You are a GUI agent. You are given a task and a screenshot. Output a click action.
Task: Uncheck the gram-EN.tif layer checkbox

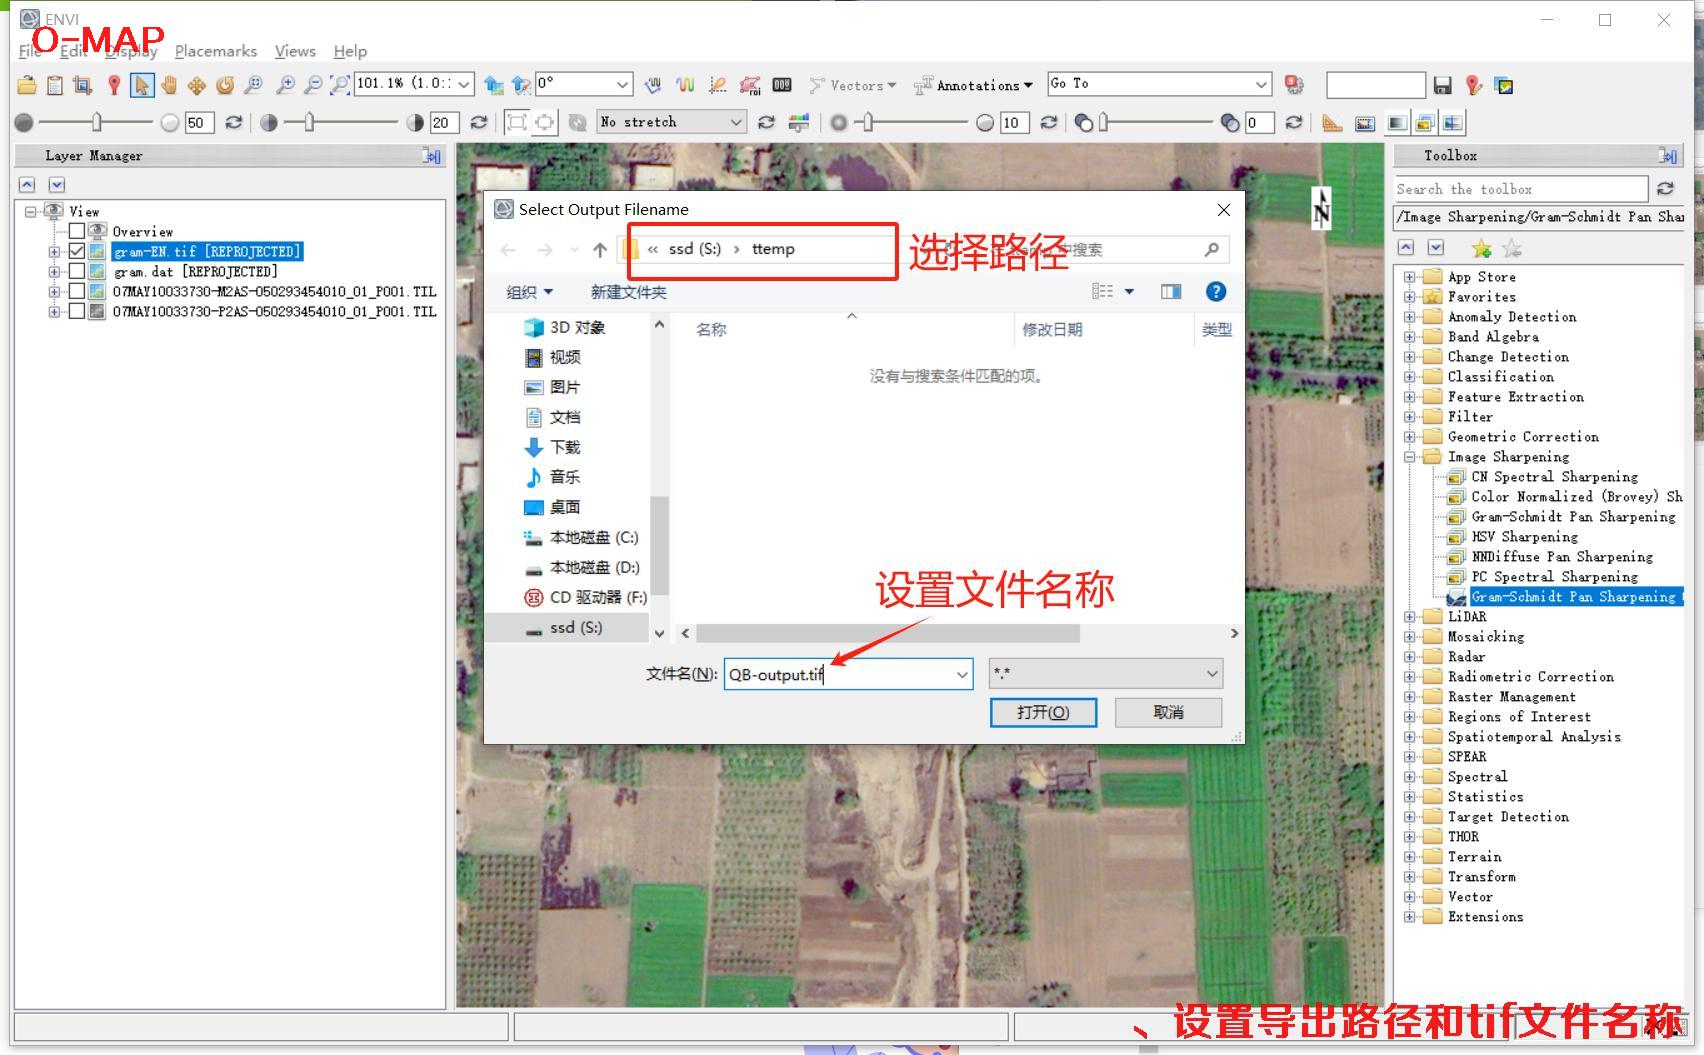[77, 251]
